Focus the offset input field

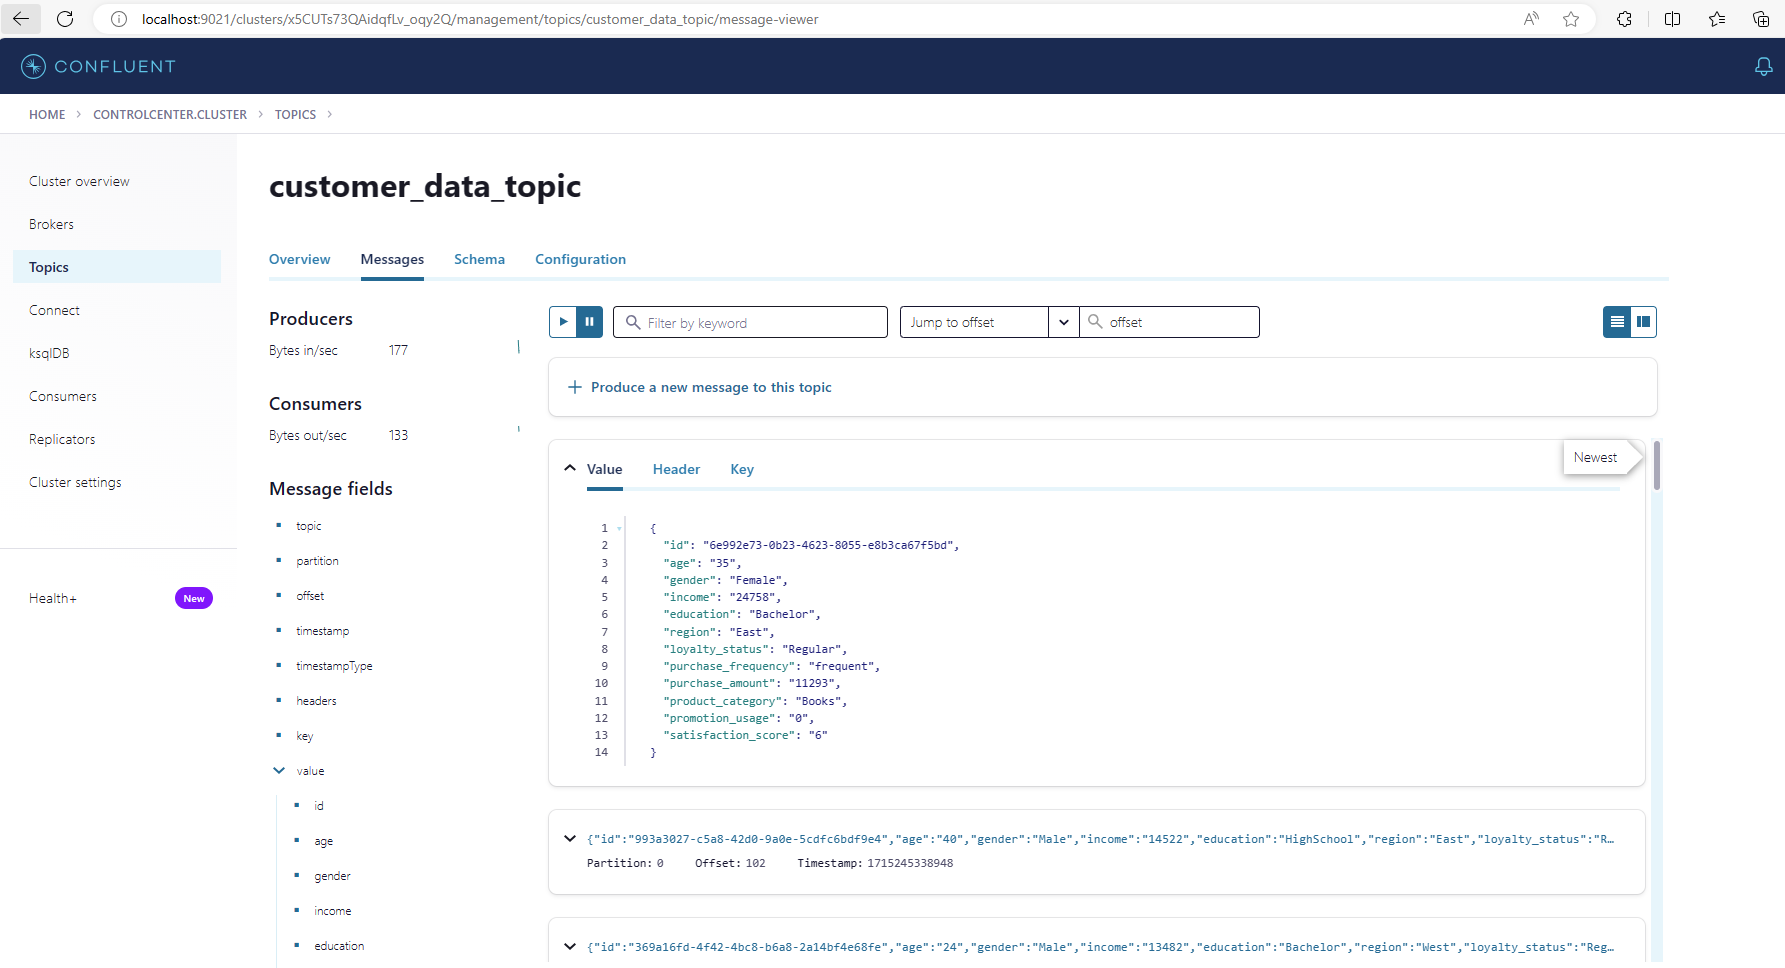coord(1169,322)
